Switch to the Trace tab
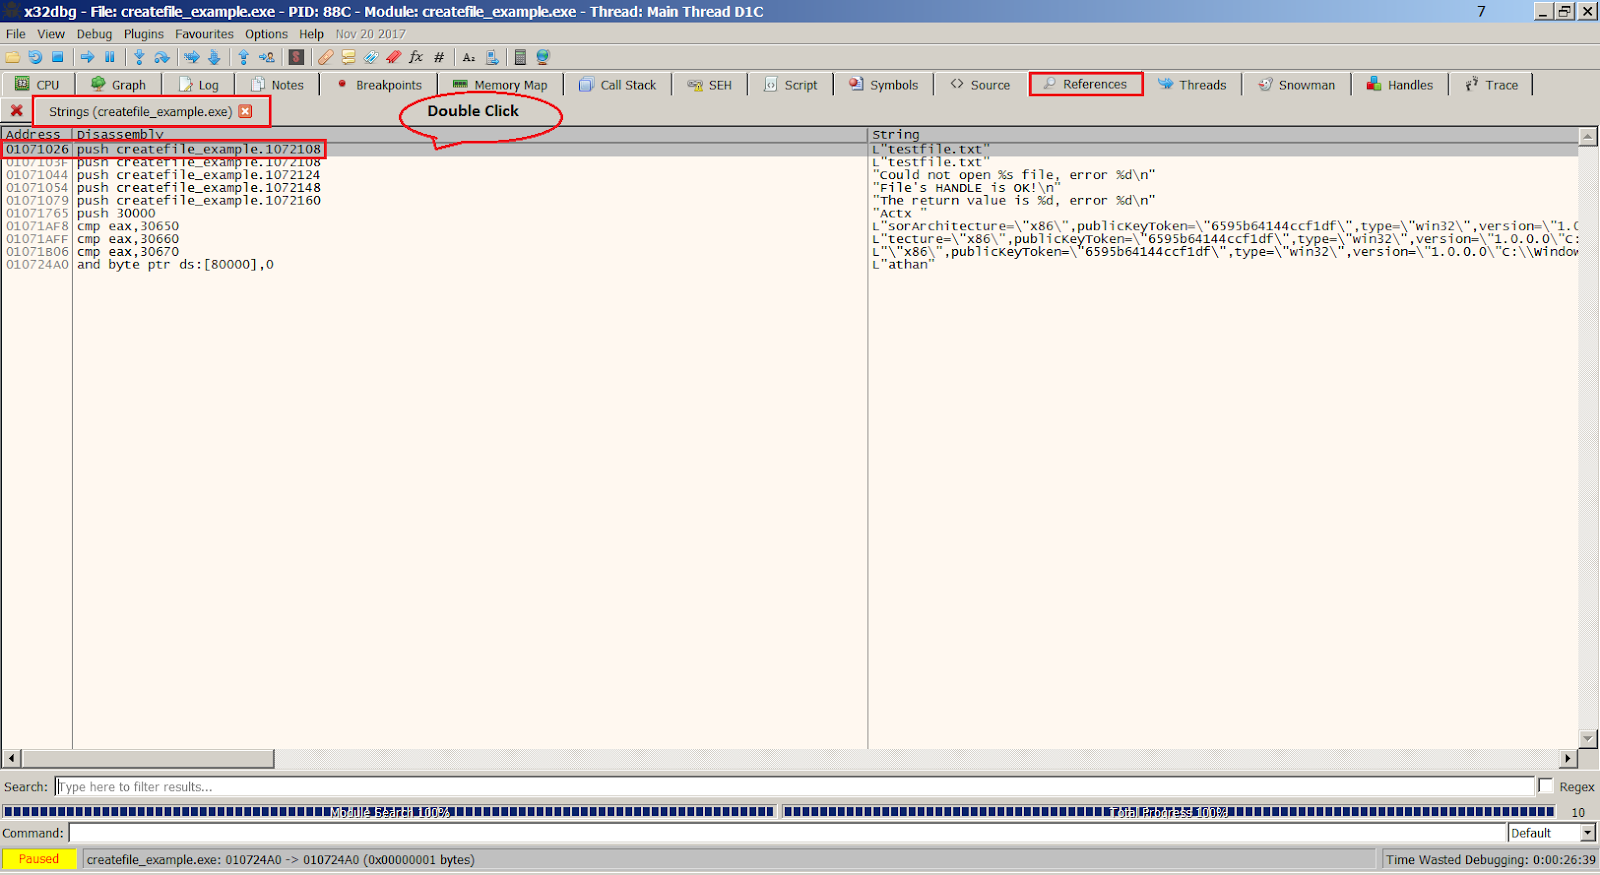Image resolution: width=1600 pixels, height=875 pixels. [1492, 85]
